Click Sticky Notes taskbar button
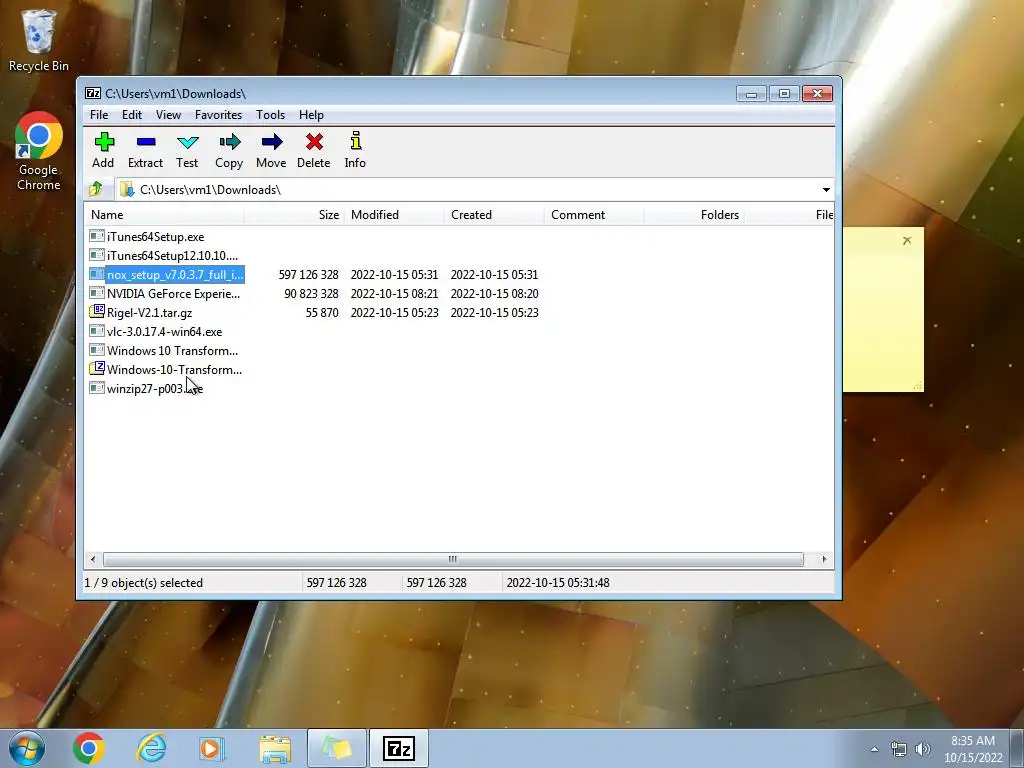This screenshot has height=768, width=1024. point(337,748)
